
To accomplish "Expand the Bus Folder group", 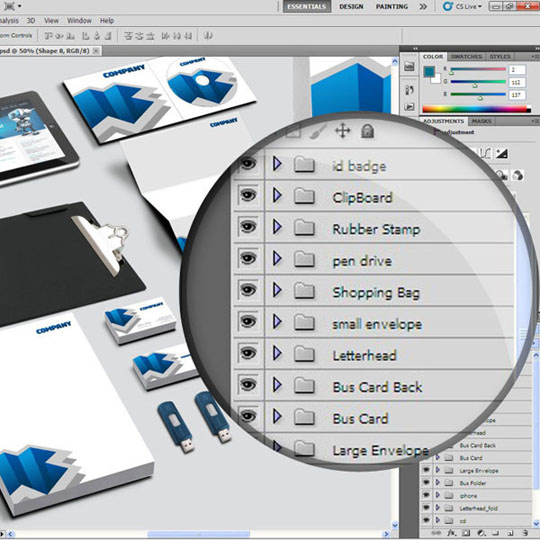I will pyautogui.click(x=438, y=483).
